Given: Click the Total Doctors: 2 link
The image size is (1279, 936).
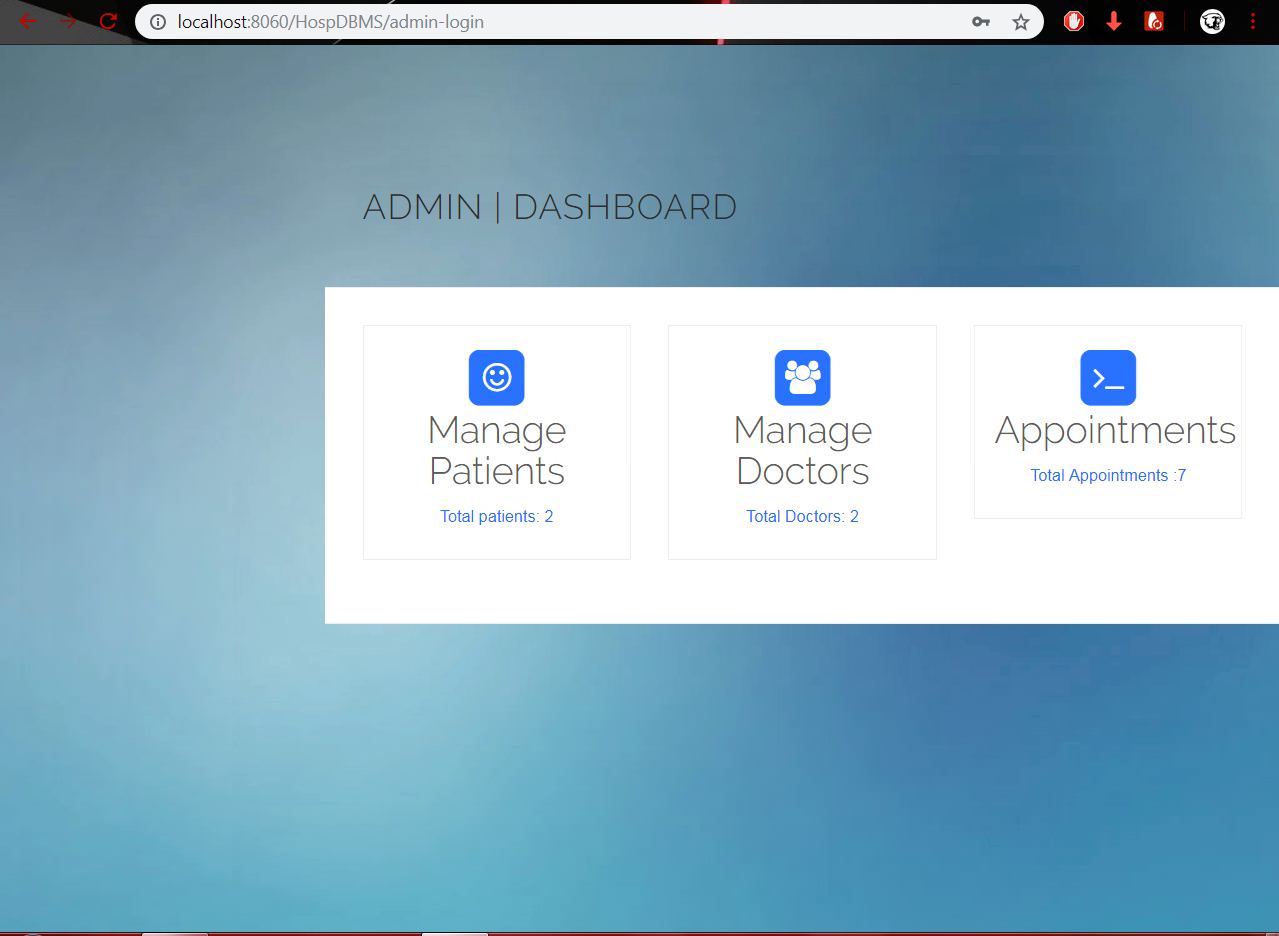Looking at the screenshot, I should click(802, 516).
